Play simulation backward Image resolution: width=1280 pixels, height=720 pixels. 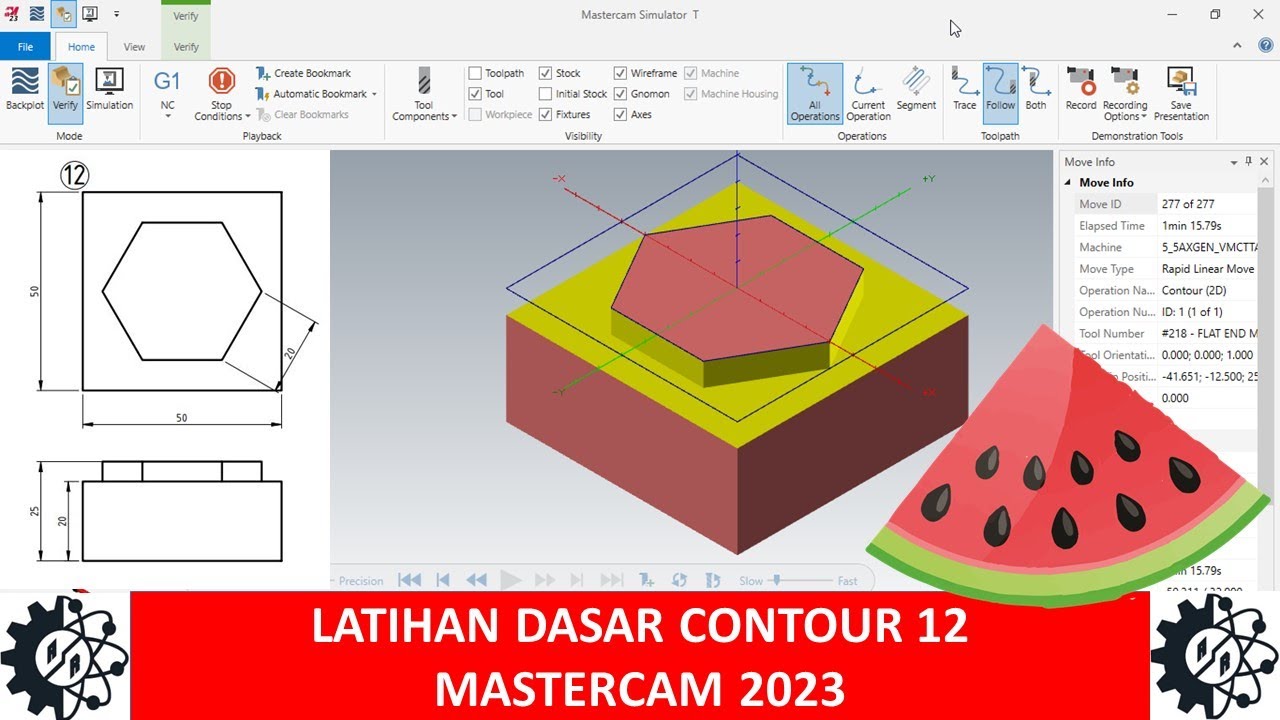click(x=477, y=580)
